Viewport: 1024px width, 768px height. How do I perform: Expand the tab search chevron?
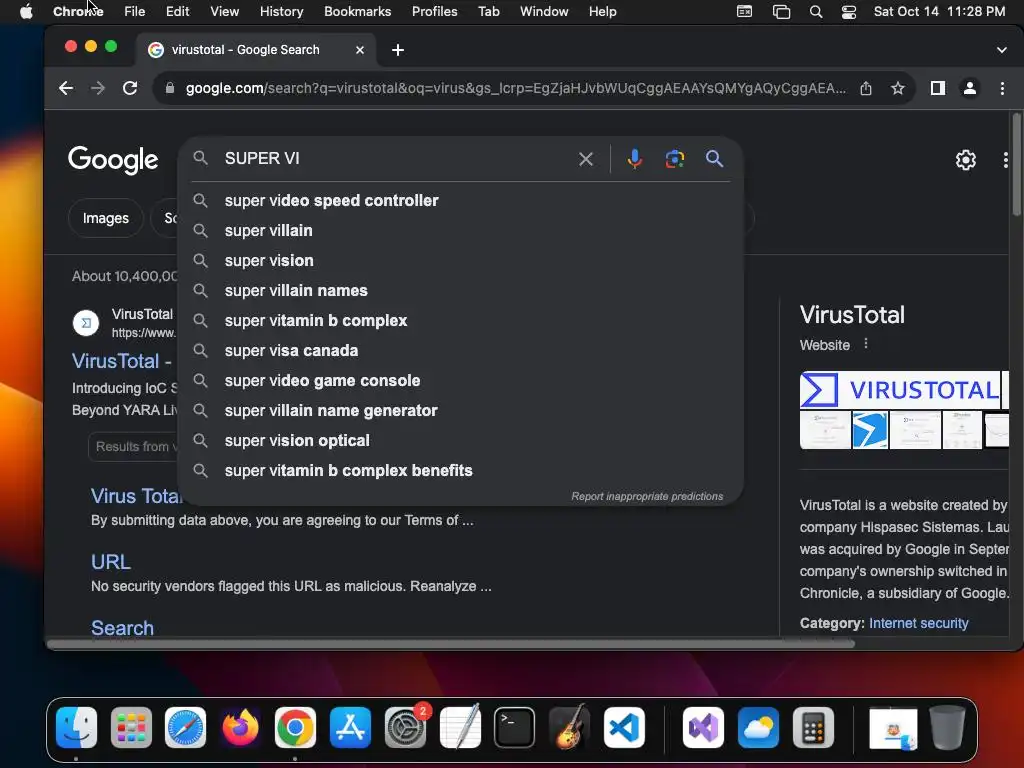click(x=1002, y=50)
